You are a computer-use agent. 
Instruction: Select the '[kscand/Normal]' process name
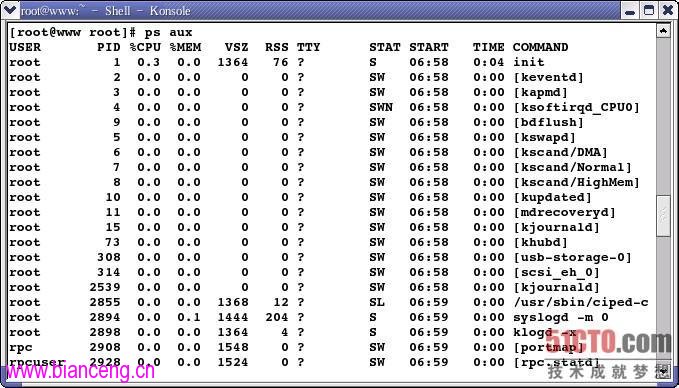pyautogui.click(x=572, y=167)
